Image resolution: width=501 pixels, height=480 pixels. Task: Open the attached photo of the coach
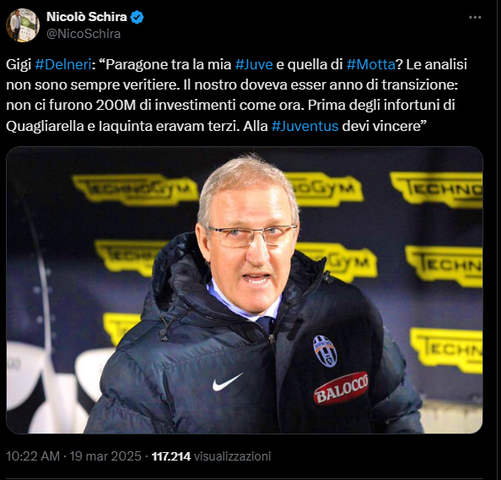[244, 290]
